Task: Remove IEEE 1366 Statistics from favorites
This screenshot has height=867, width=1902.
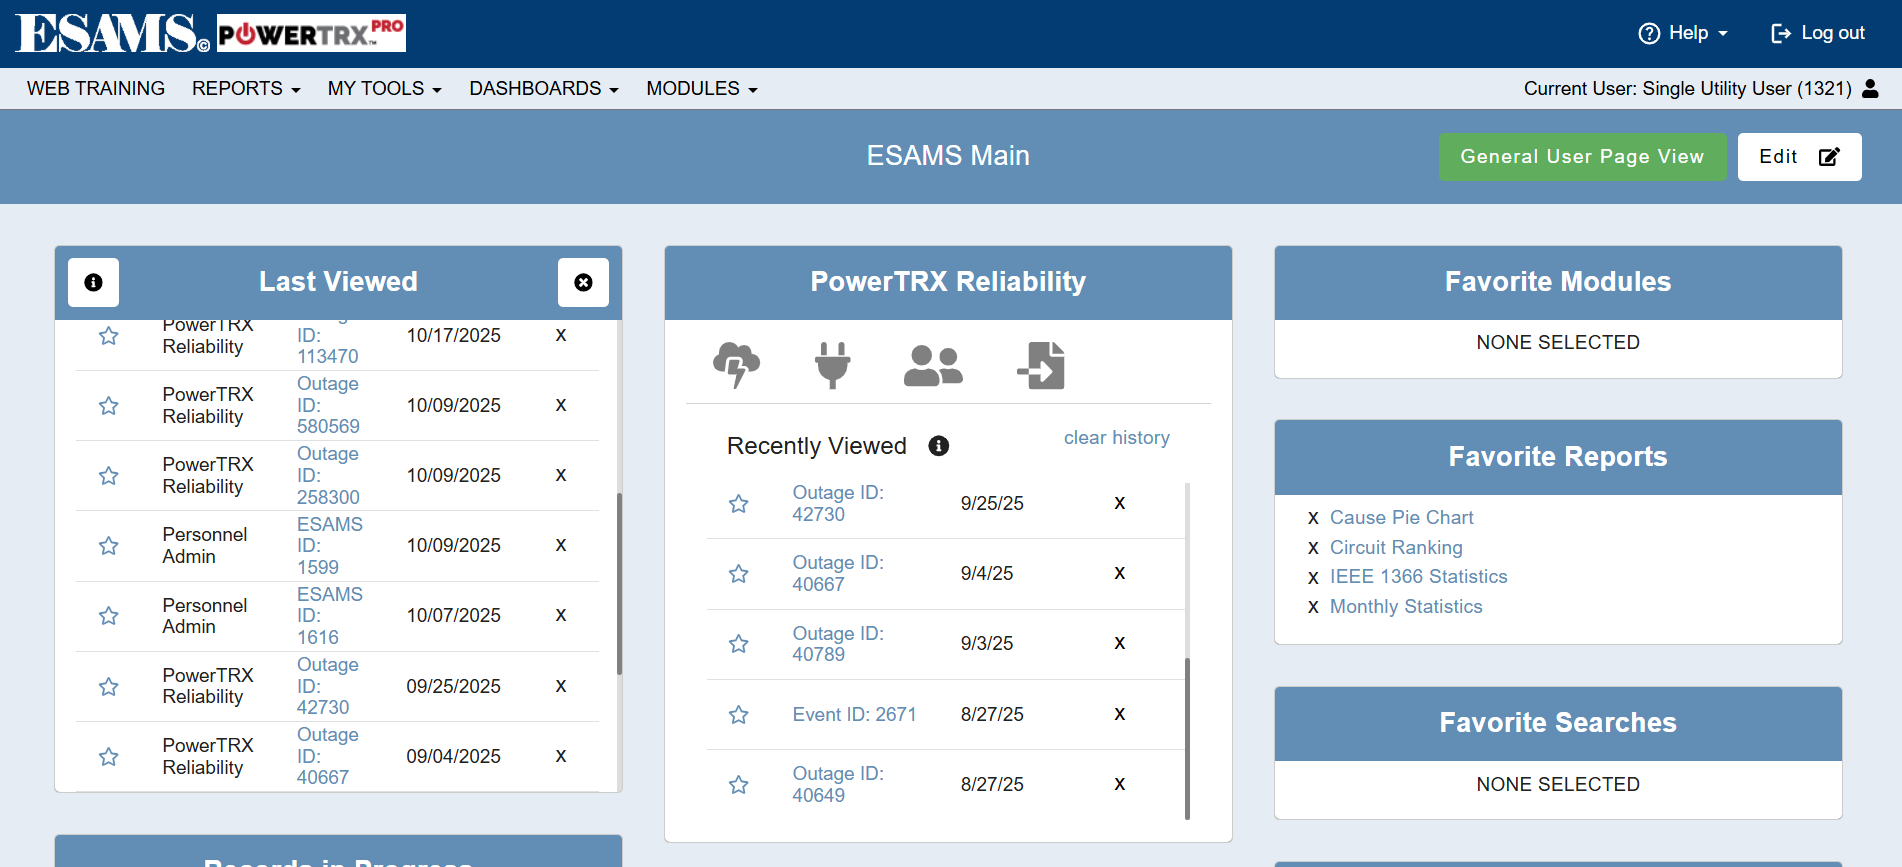Action: [x=1313, y=577]
